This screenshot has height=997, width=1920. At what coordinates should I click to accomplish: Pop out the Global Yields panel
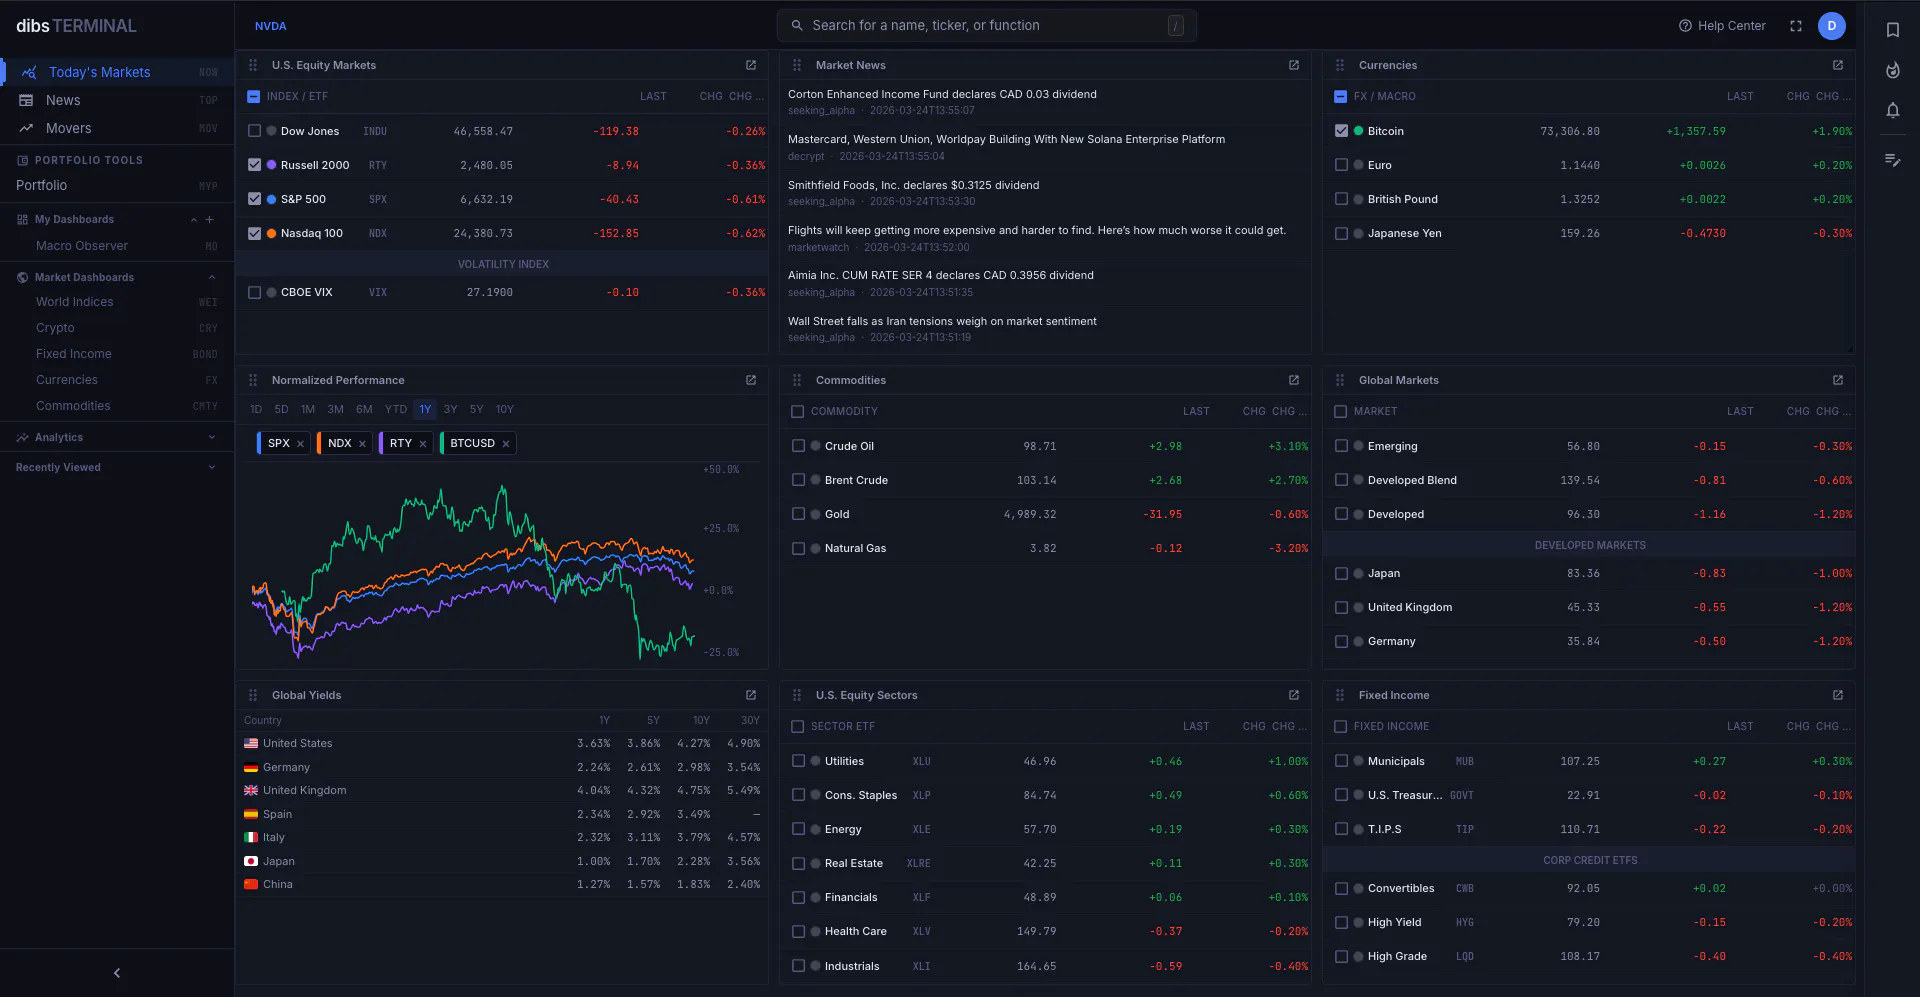point(750,695)
